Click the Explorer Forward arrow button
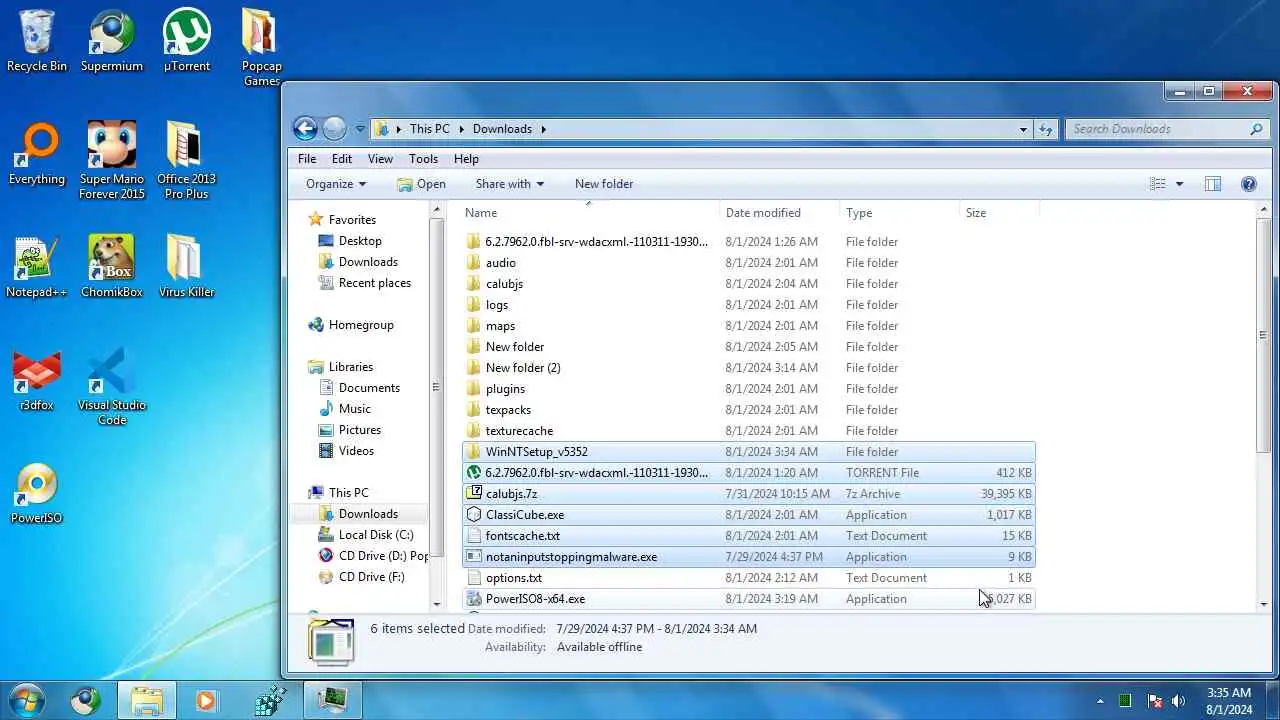Screen dimensions: 1280x720 click(x=334, y=128)
